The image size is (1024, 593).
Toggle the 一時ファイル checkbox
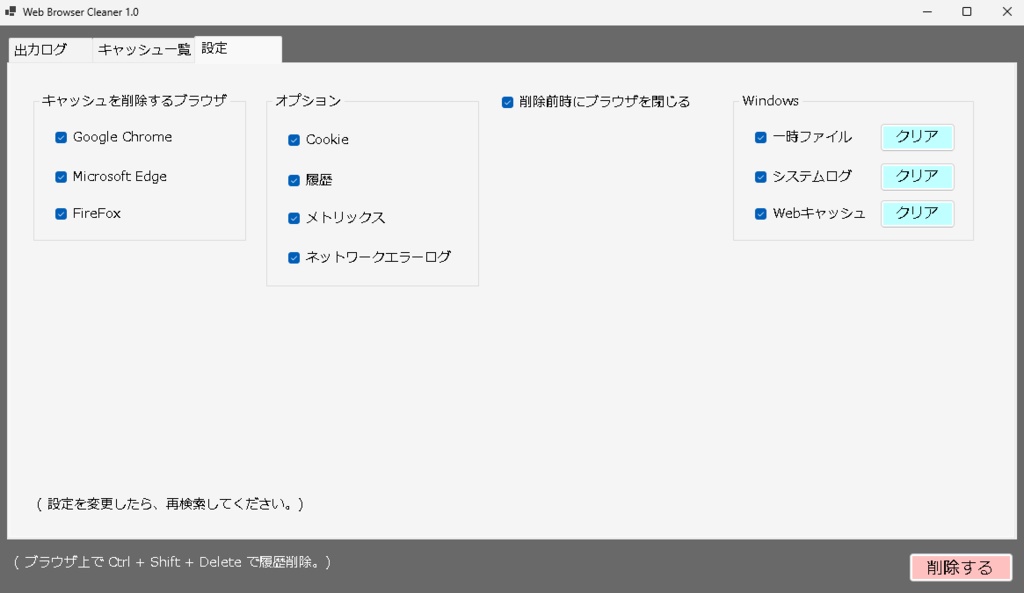[x=760, y=137]
